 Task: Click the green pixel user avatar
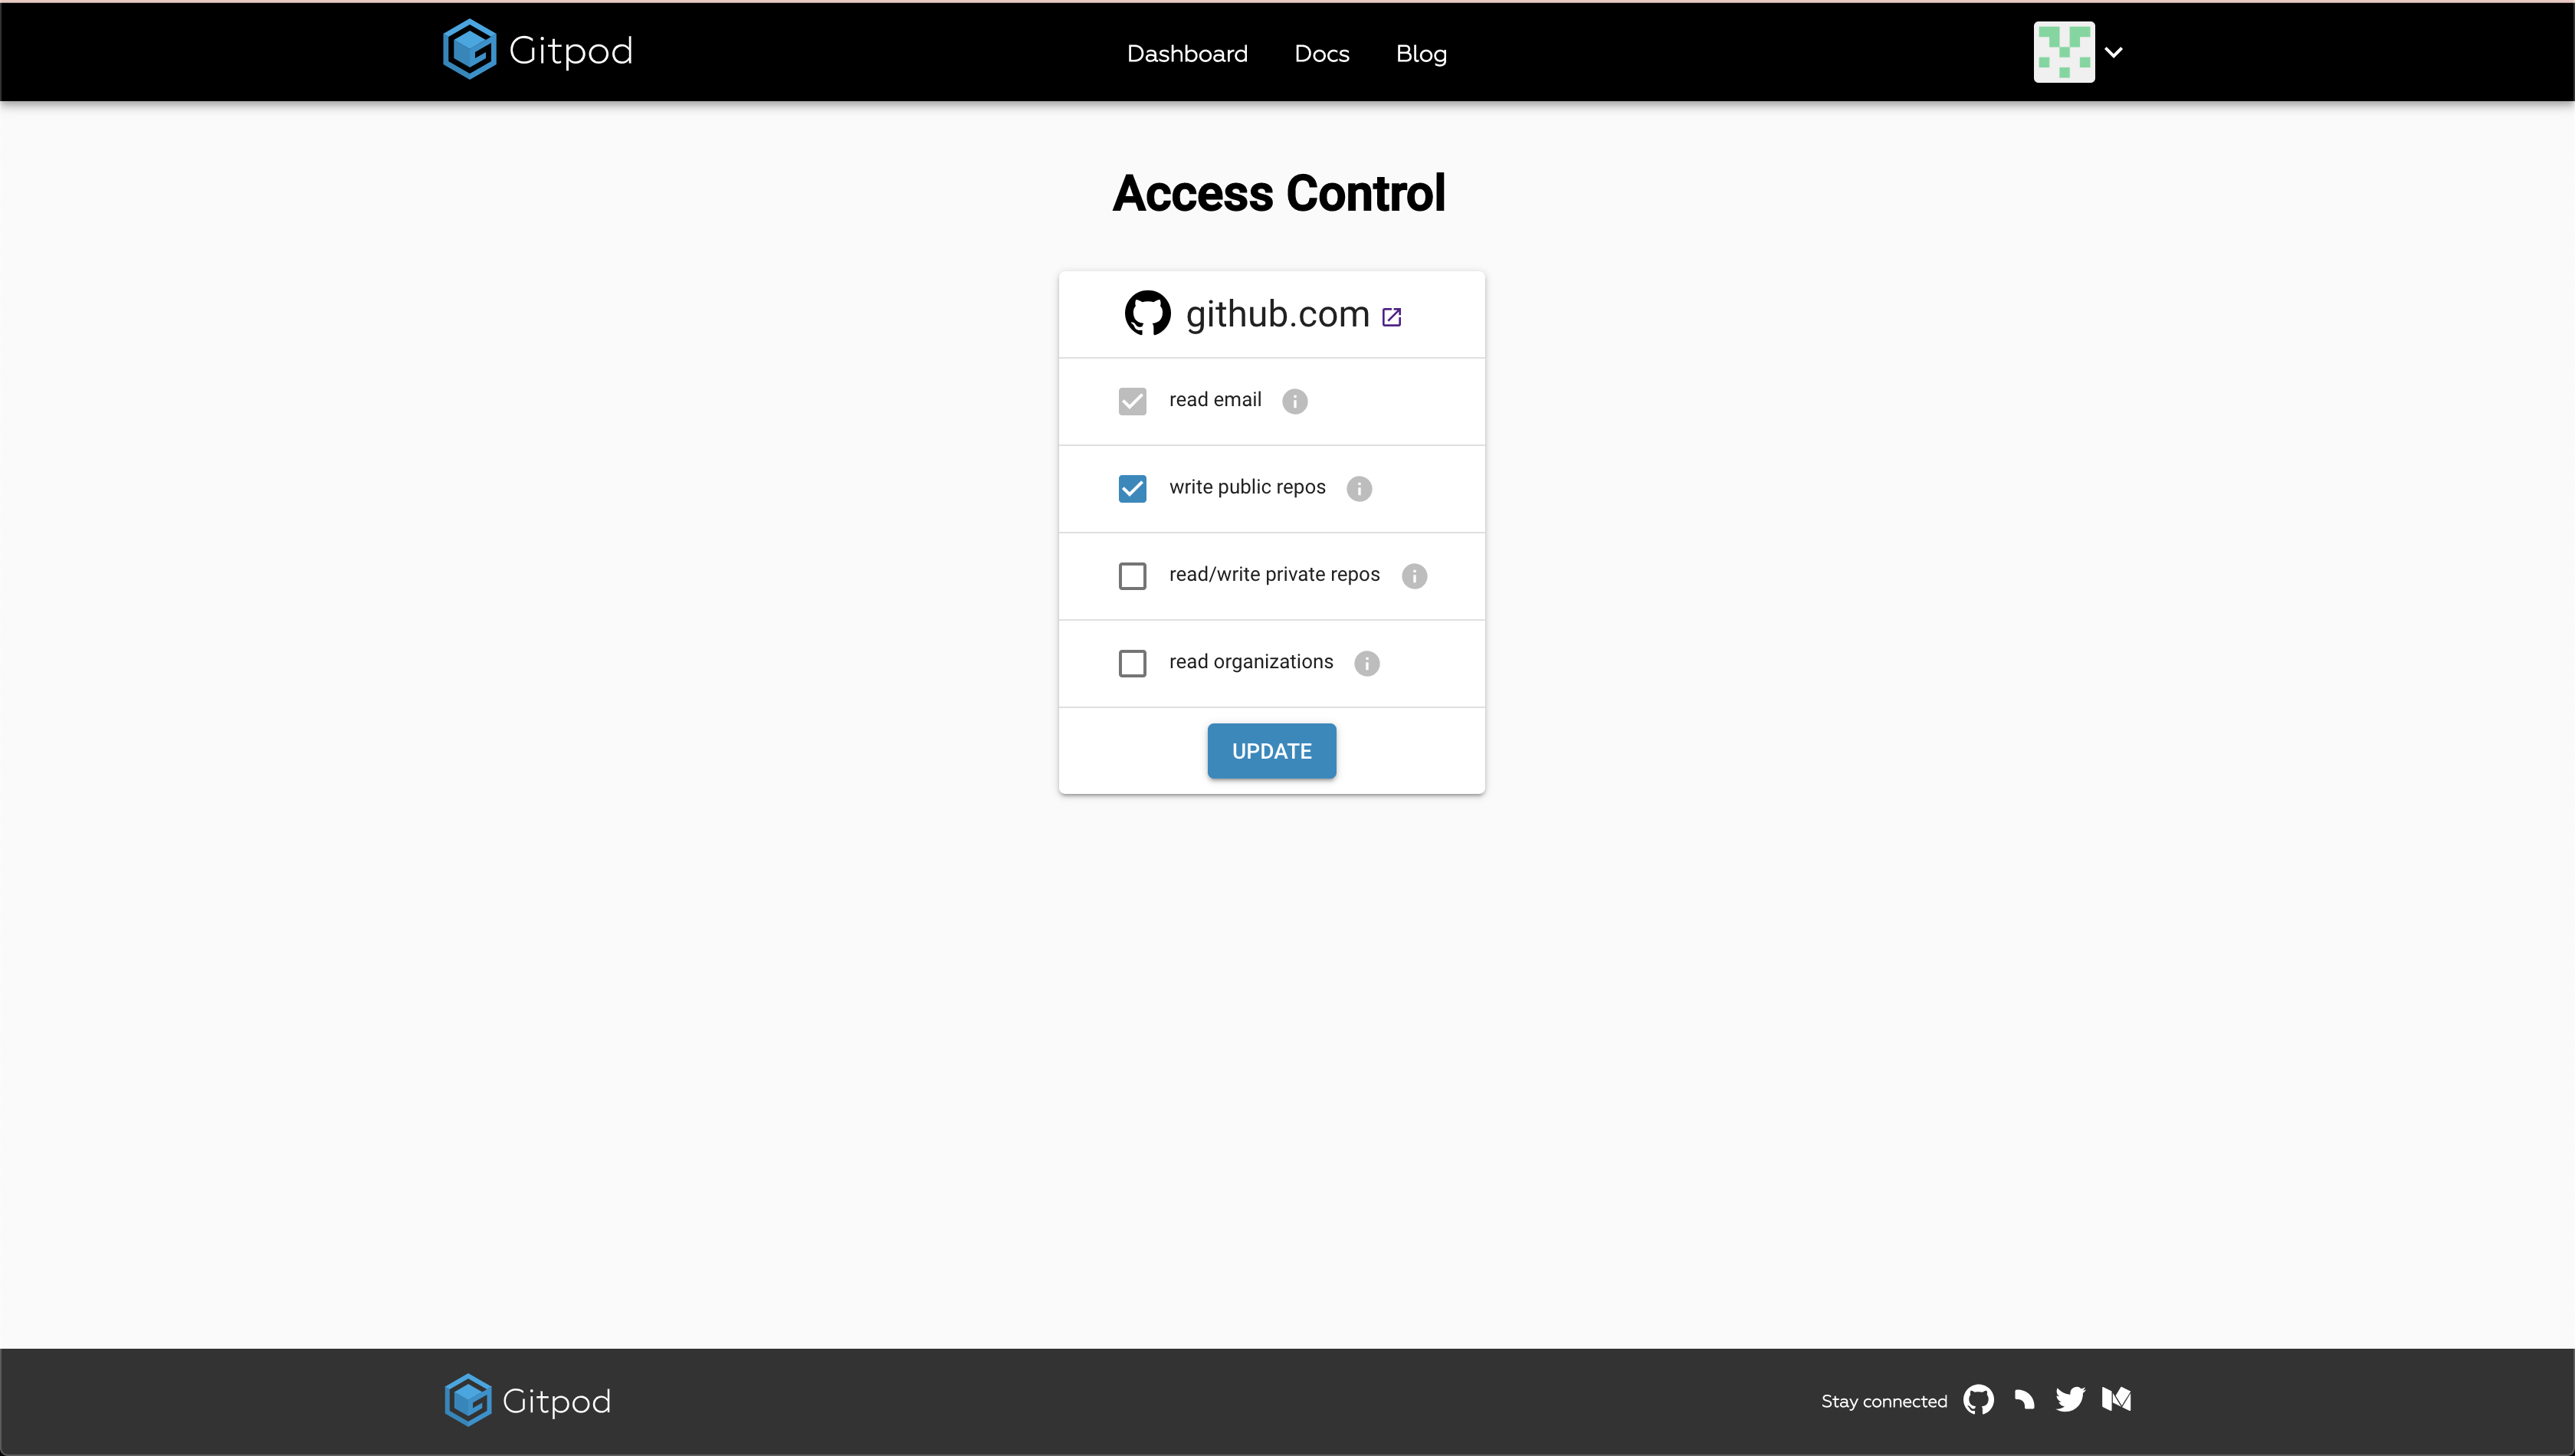coord(2064,52)
